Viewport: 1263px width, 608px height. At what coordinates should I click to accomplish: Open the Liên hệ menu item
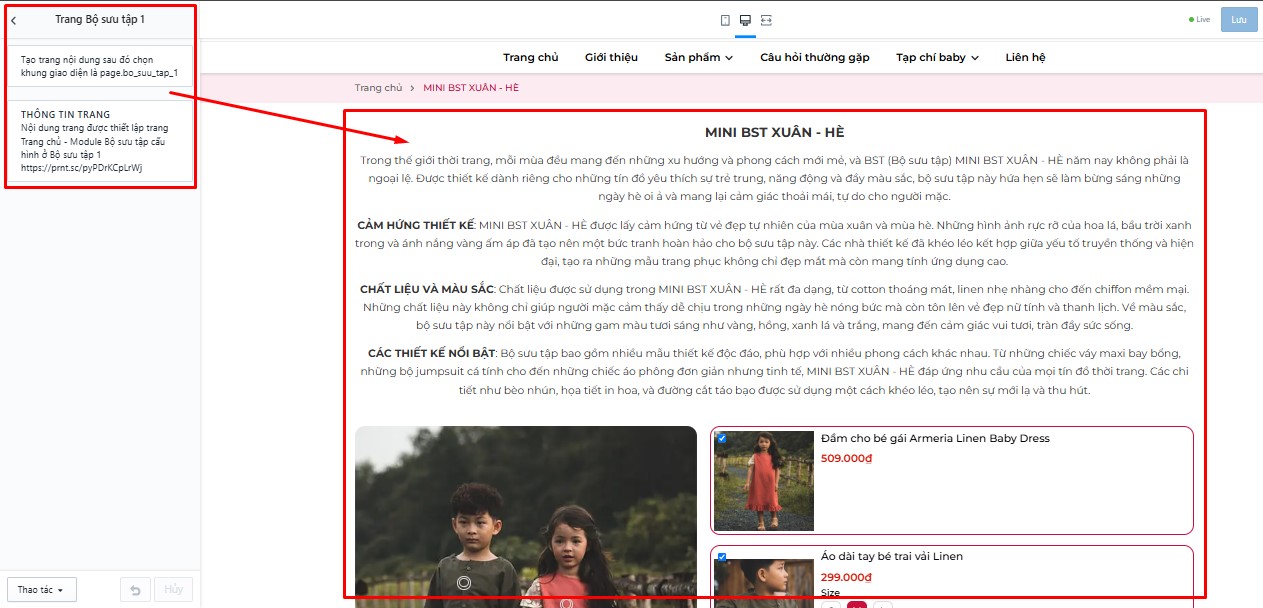pos(1025,57)
